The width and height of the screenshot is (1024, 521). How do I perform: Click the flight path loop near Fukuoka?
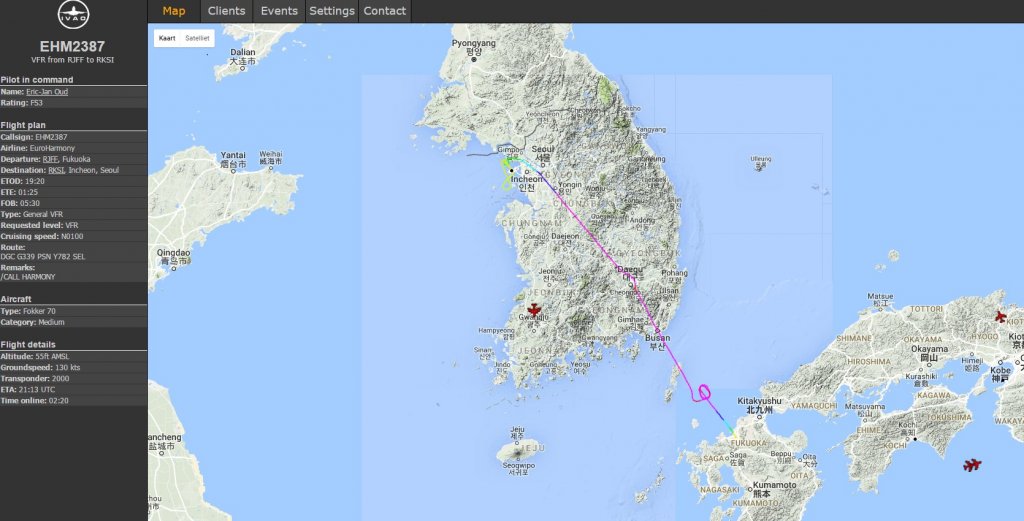click(x=704, y=392)
